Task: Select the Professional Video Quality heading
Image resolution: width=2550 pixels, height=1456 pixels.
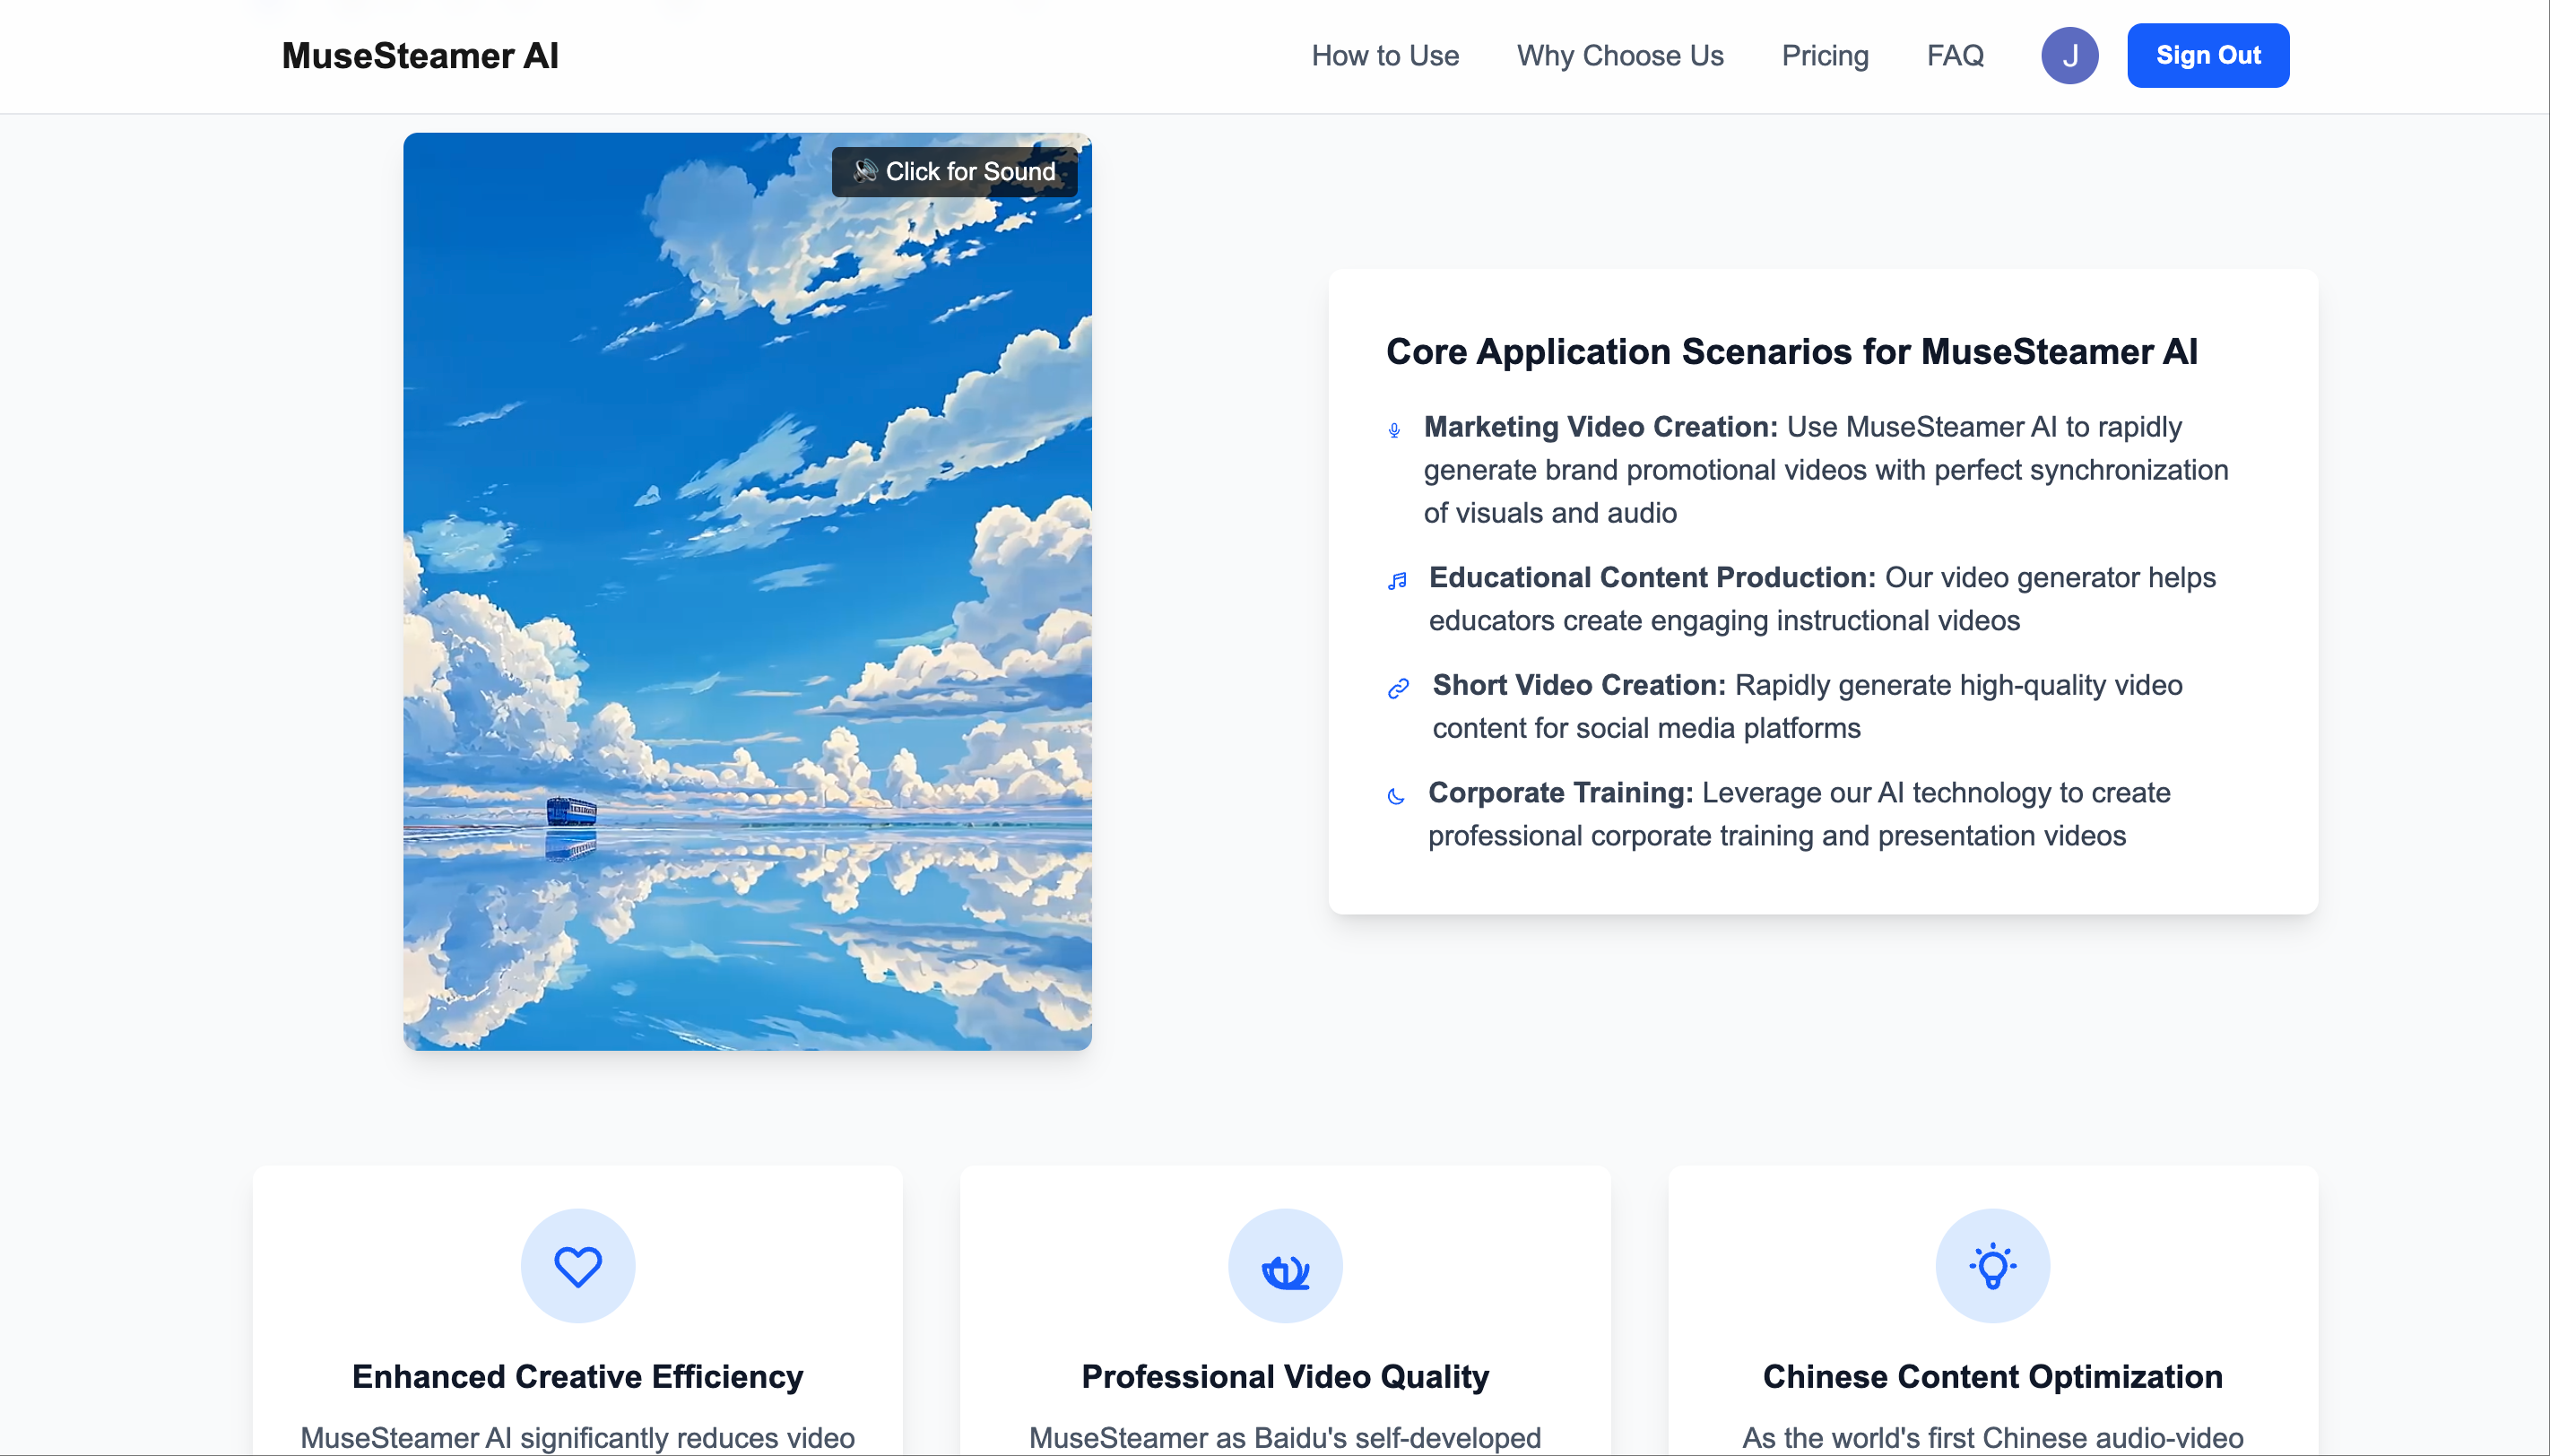Action: click(1285, 1377)
